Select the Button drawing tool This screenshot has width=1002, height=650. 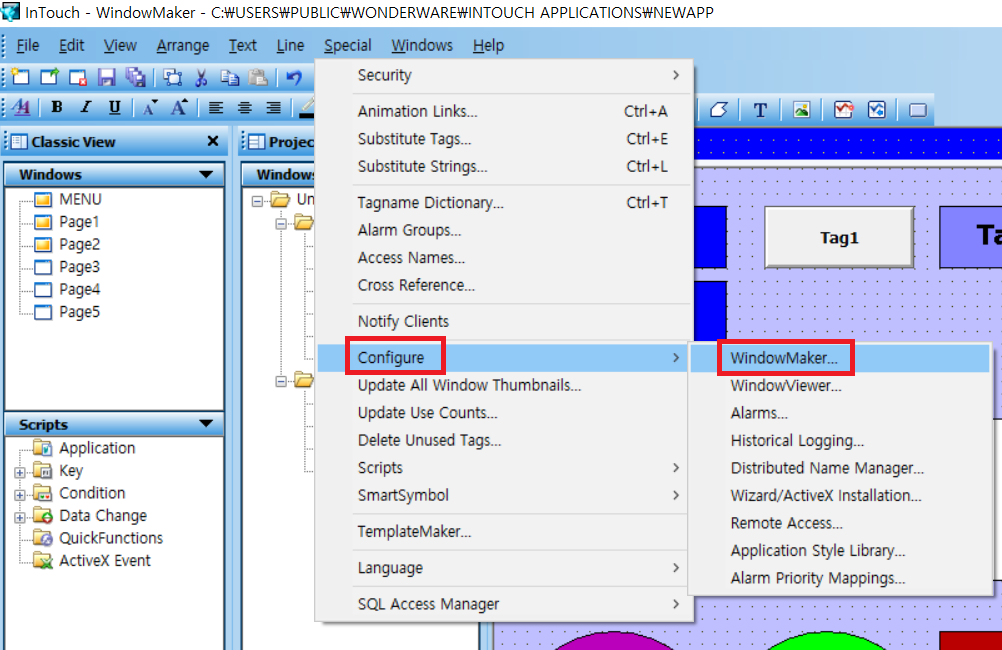[x=918, y=110]
